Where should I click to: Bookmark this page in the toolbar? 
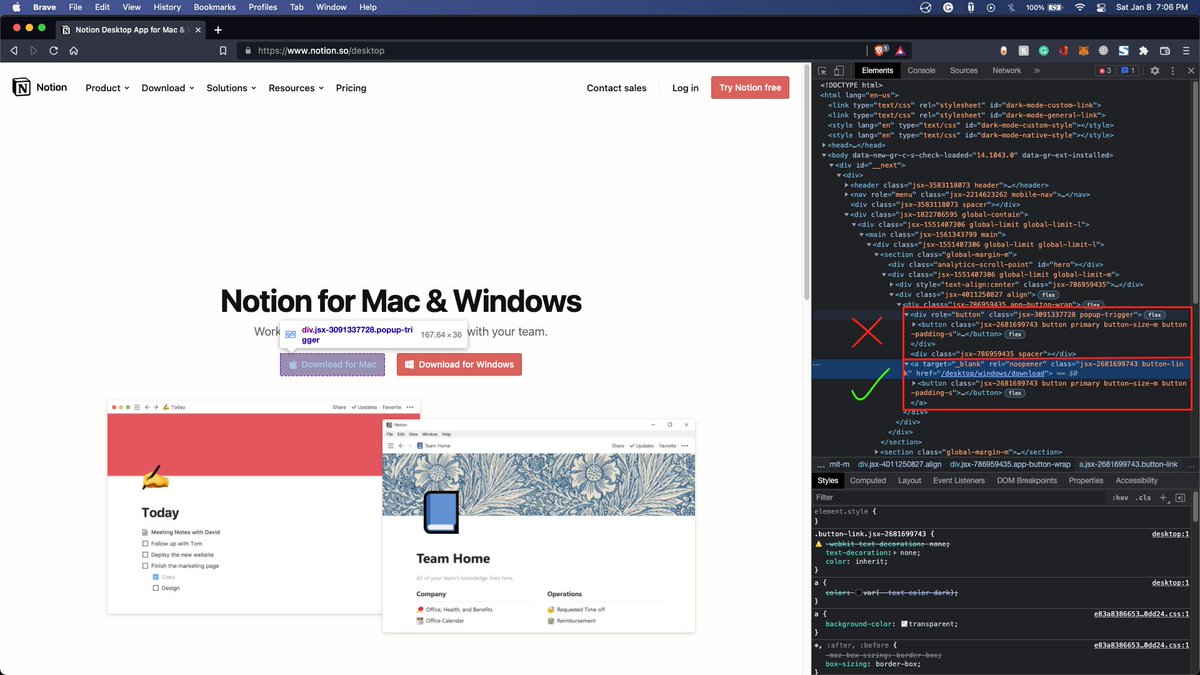(x=222, y=50)
